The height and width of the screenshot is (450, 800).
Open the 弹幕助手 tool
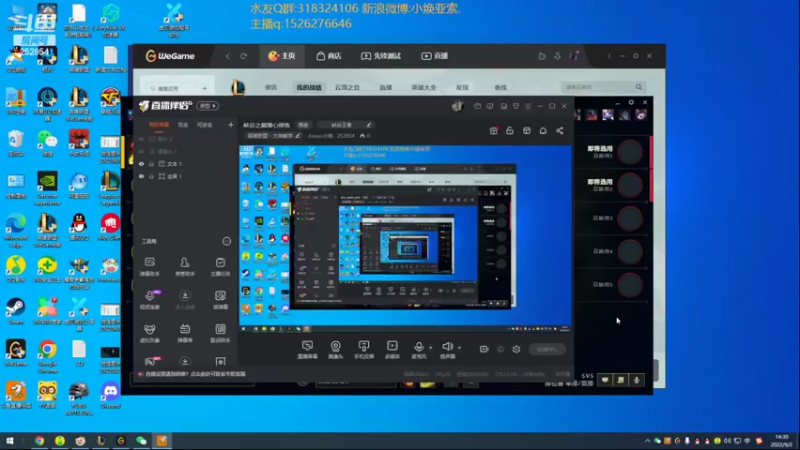[149, 266]
